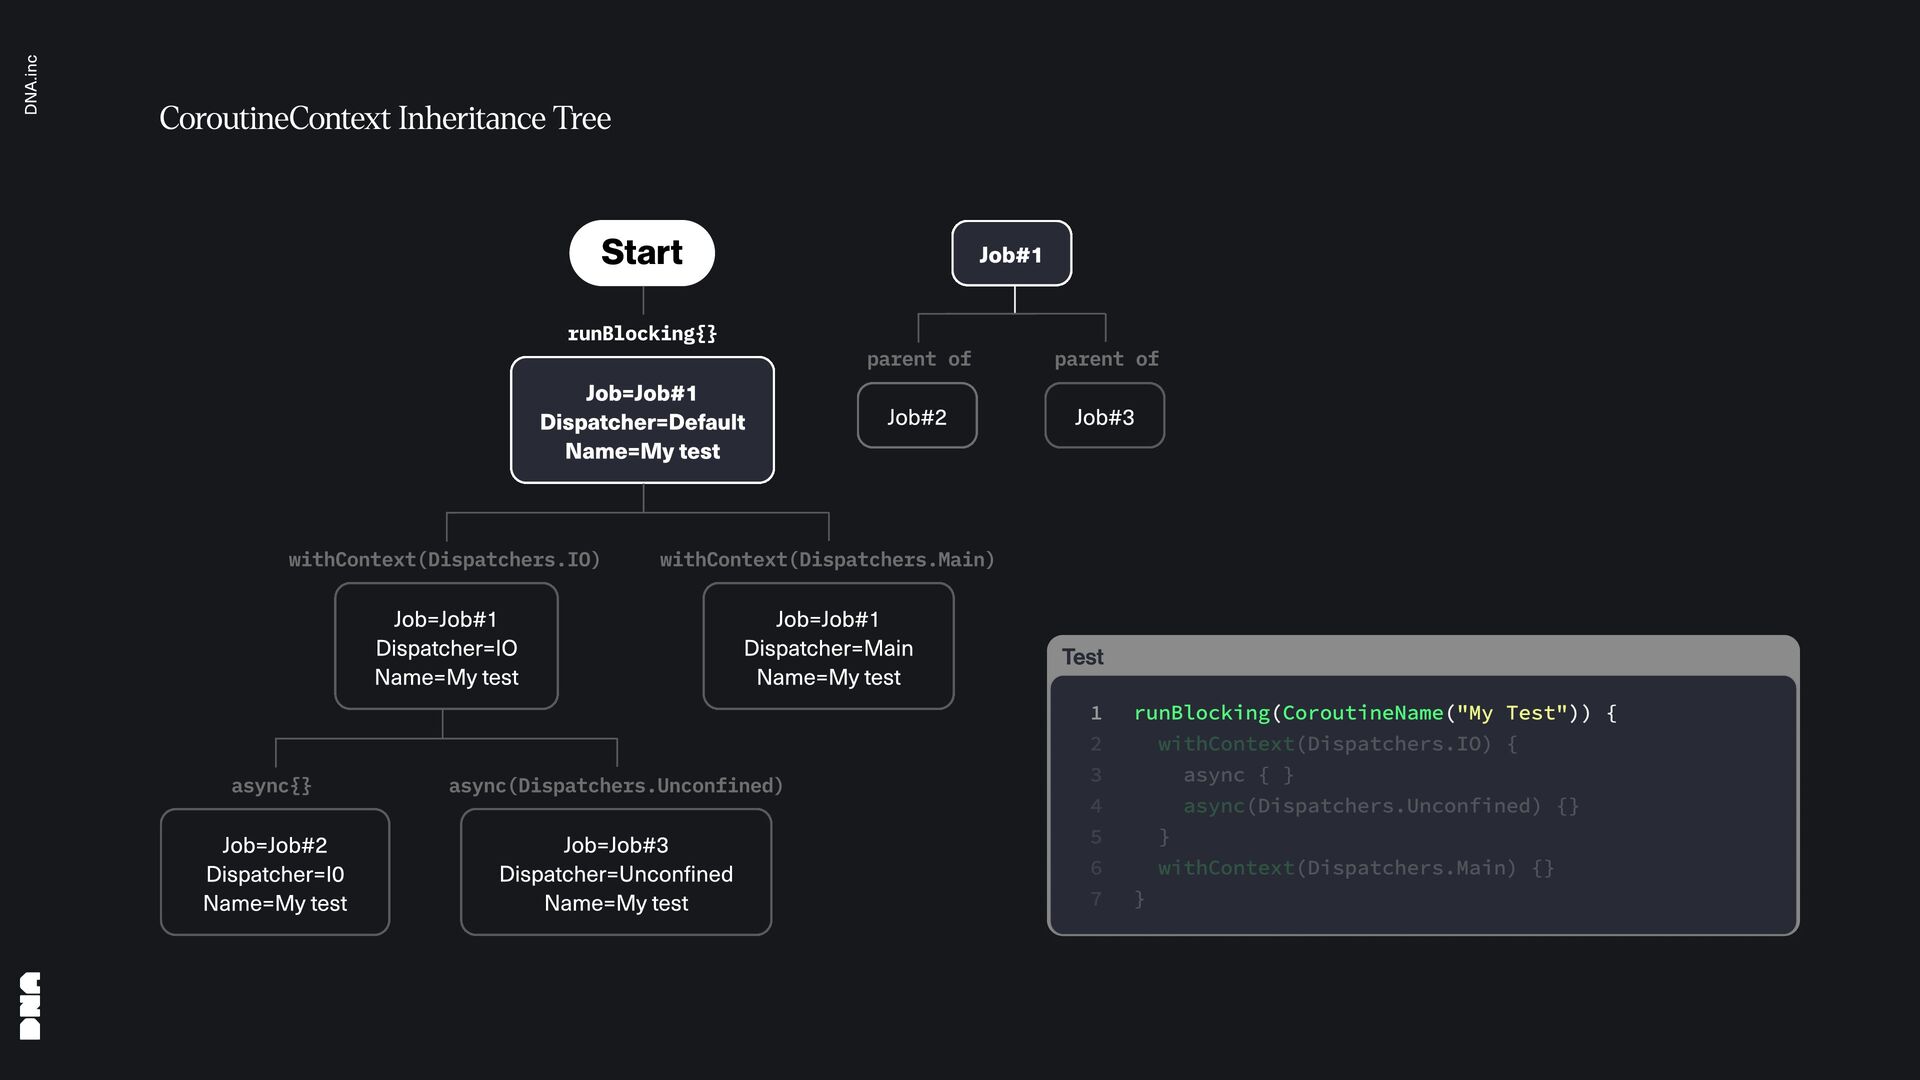Viewport: 1920px width, 1080px height.
Task: Click the Dispatcher=Default context box
Action: click(x=642, y=421)
